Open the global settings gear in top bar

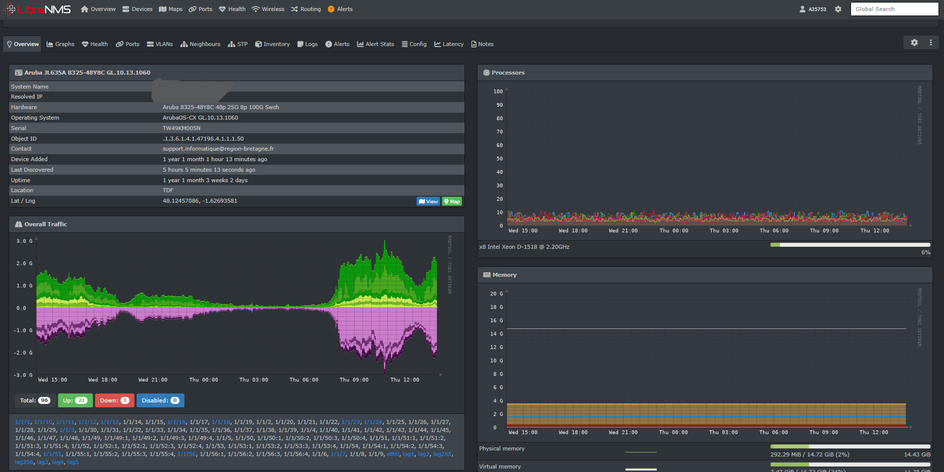[838, 9]
